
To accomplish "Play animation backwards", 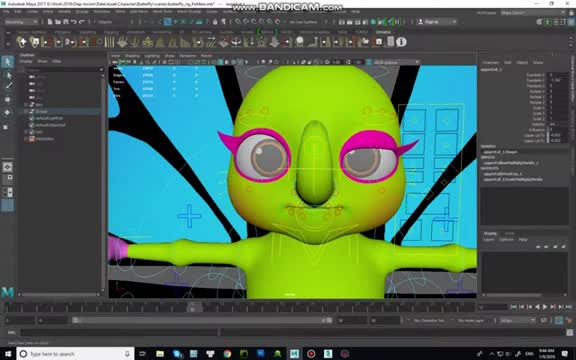I will coord(537,307).
